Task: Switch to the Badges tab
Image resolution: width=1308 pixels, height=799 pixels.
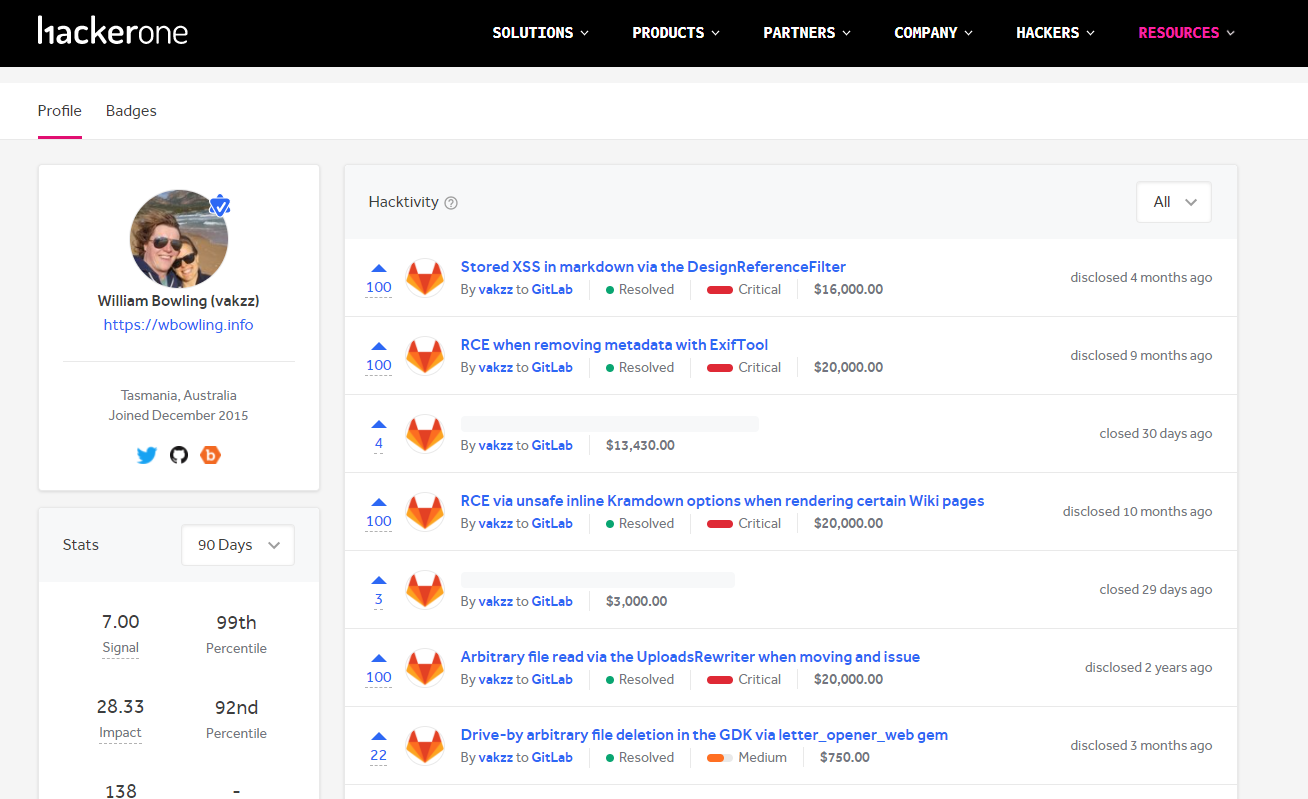Action: 131,111
